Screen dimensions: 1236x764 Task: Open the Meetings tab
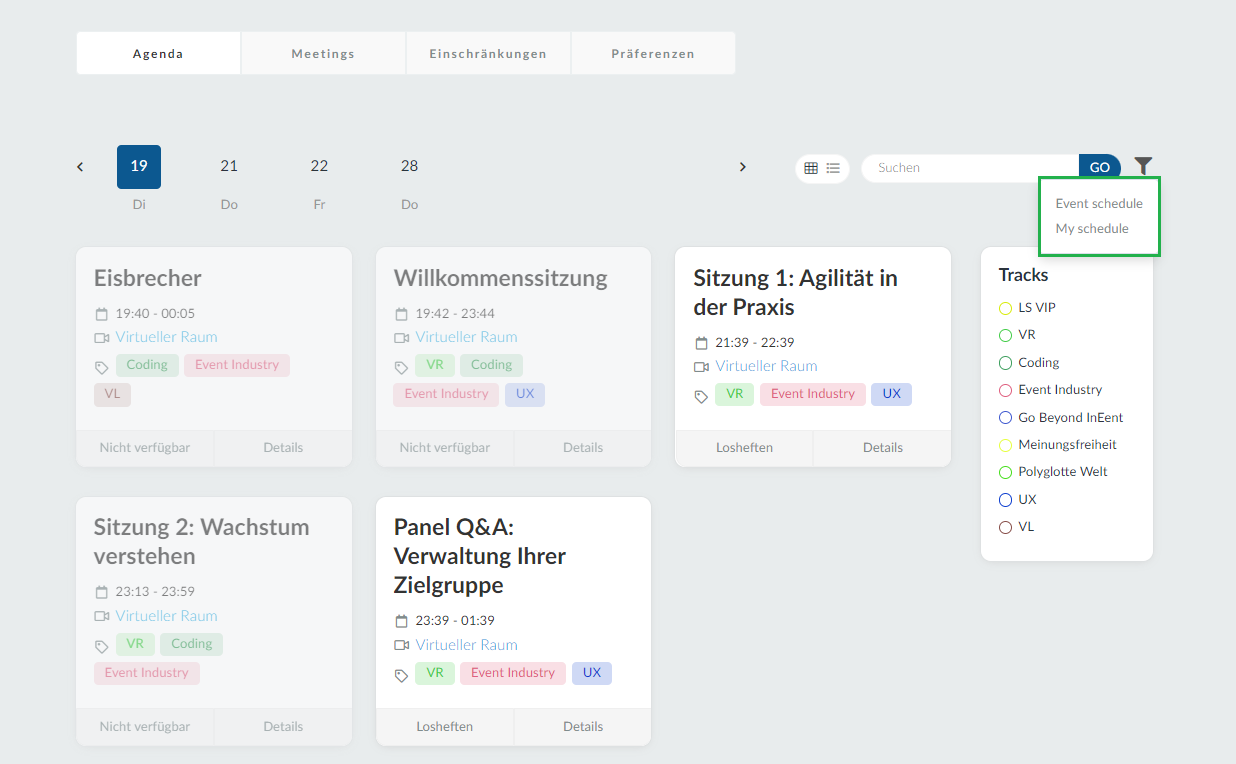tap(323, 54)
